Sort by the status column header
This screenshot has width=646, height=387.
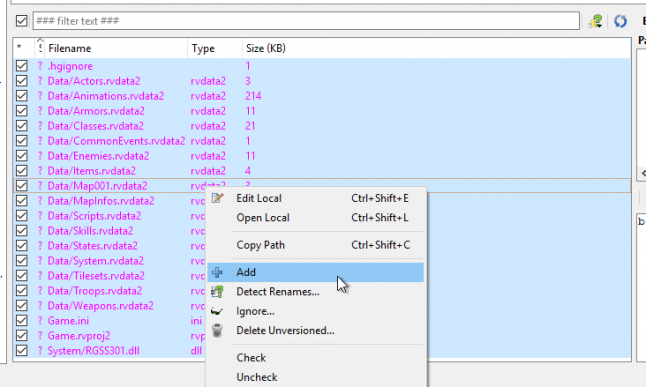click(40, 48)
